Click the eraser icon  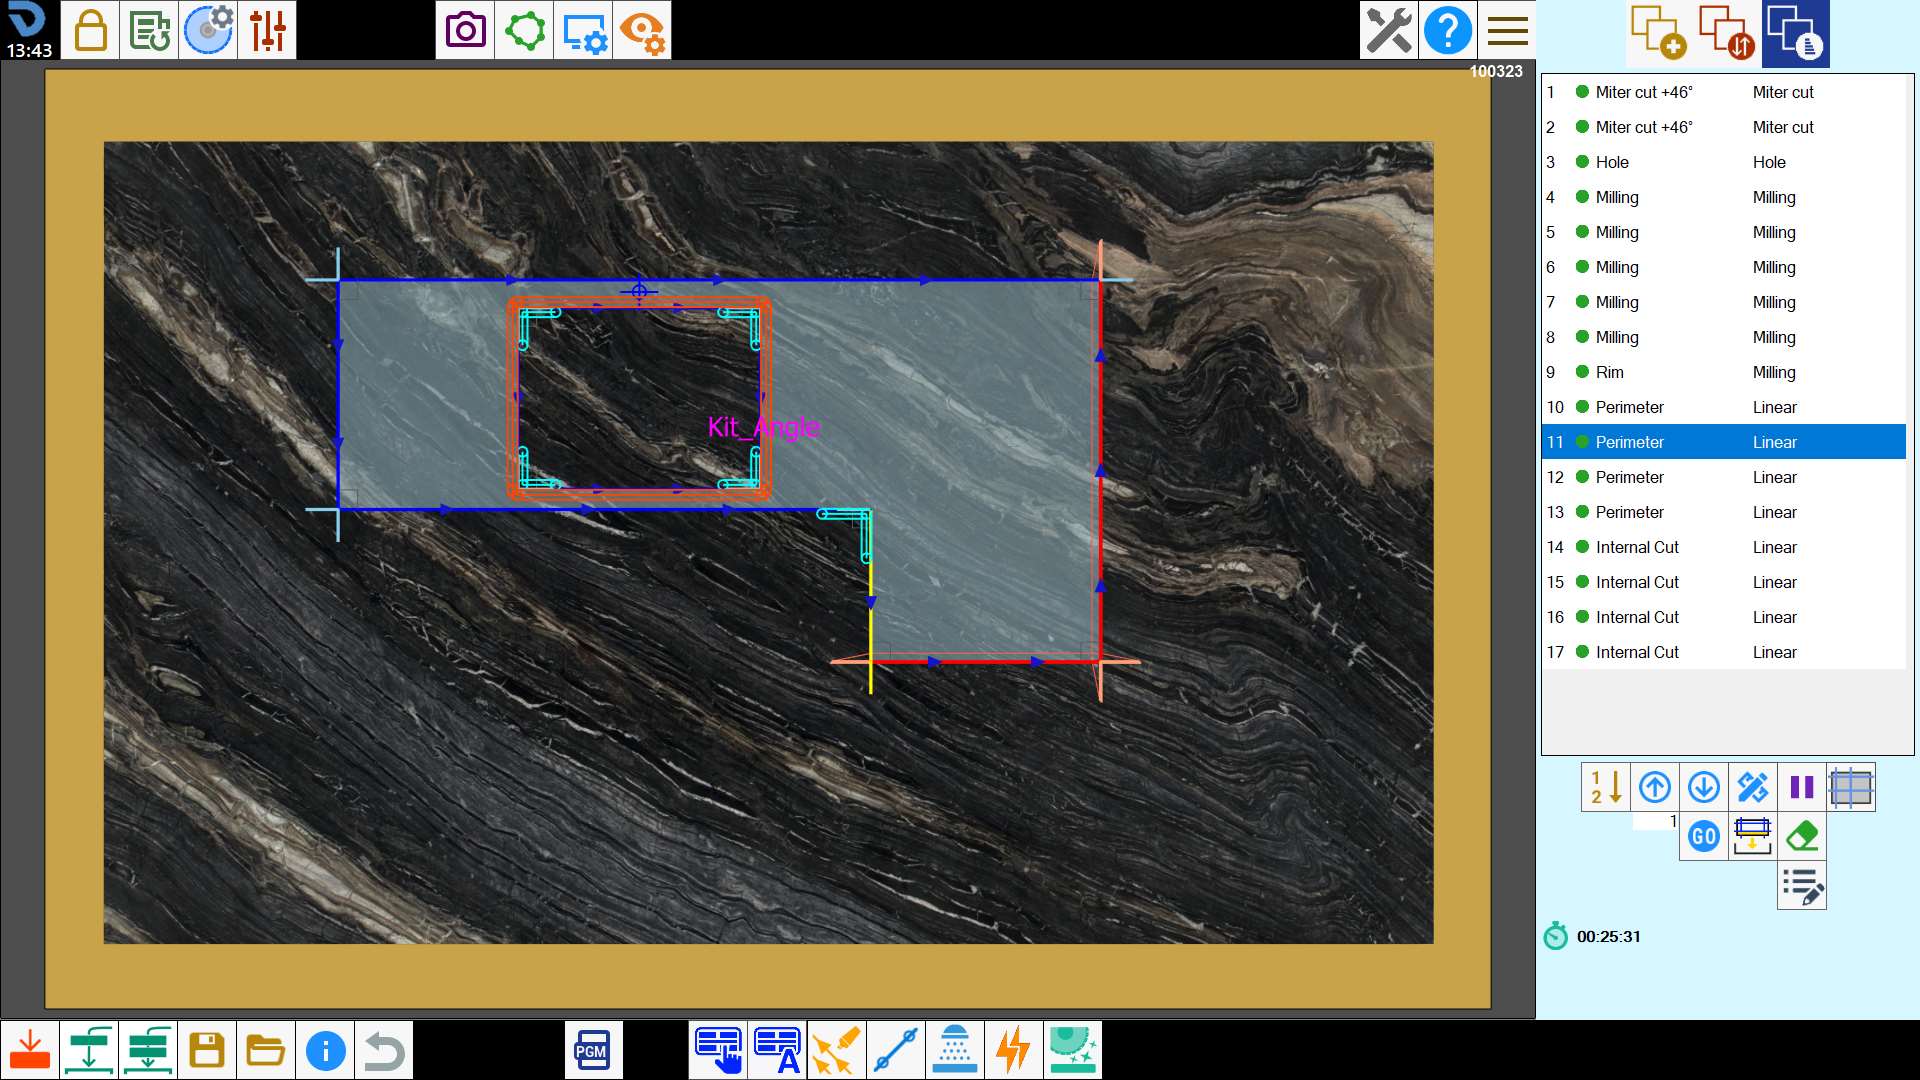click(1802, 836)
